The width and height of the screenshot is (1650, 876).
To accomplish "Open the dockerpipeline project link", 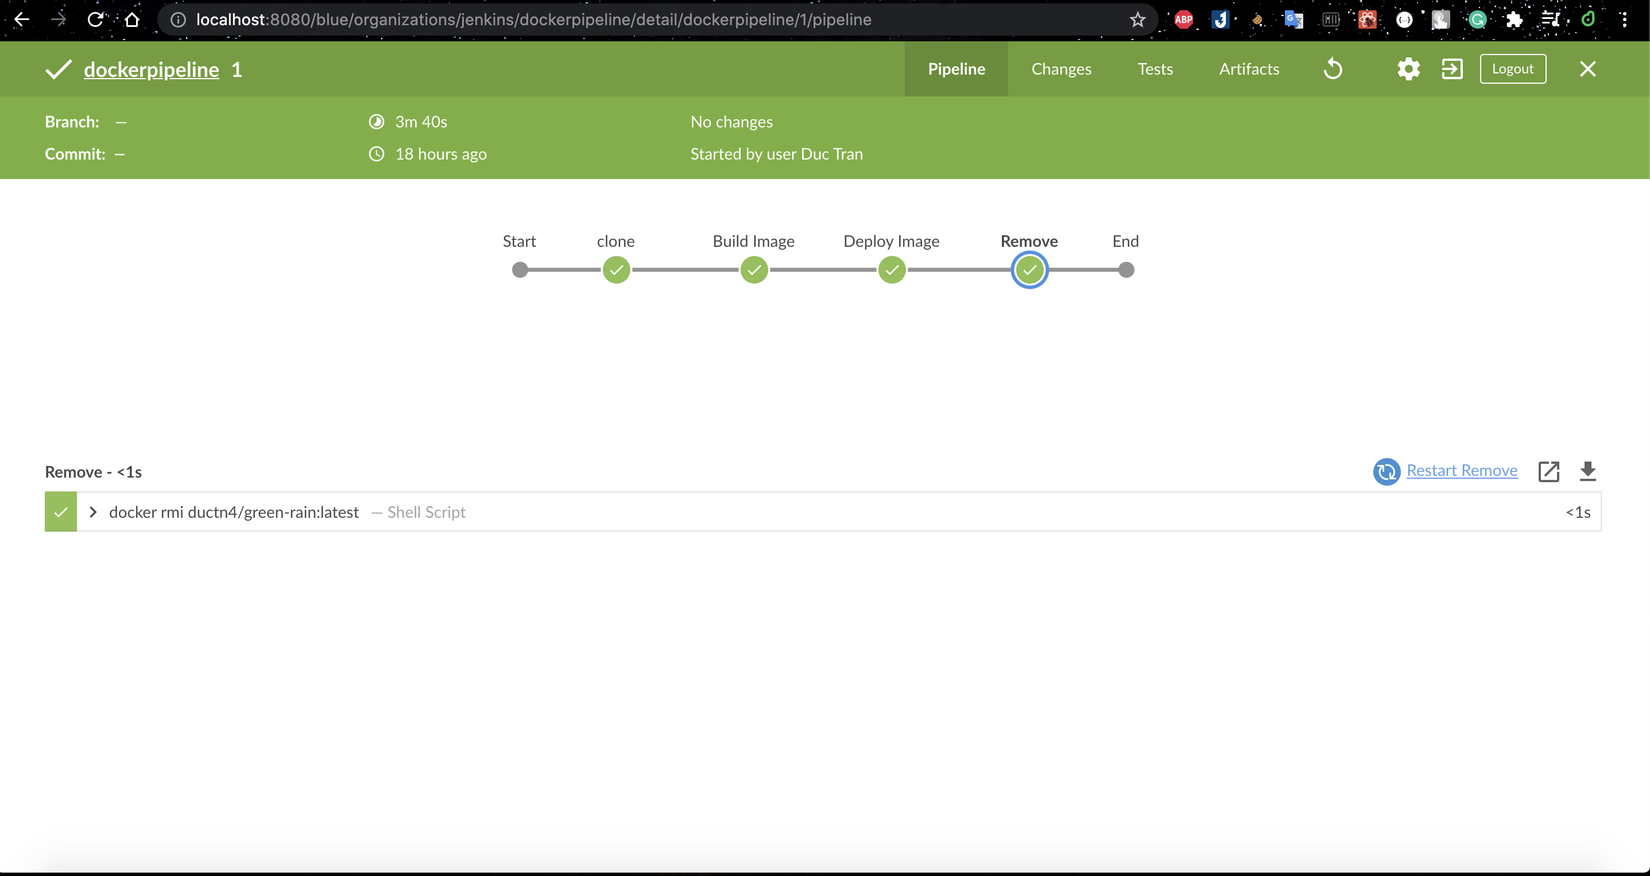I will (151, 69).
